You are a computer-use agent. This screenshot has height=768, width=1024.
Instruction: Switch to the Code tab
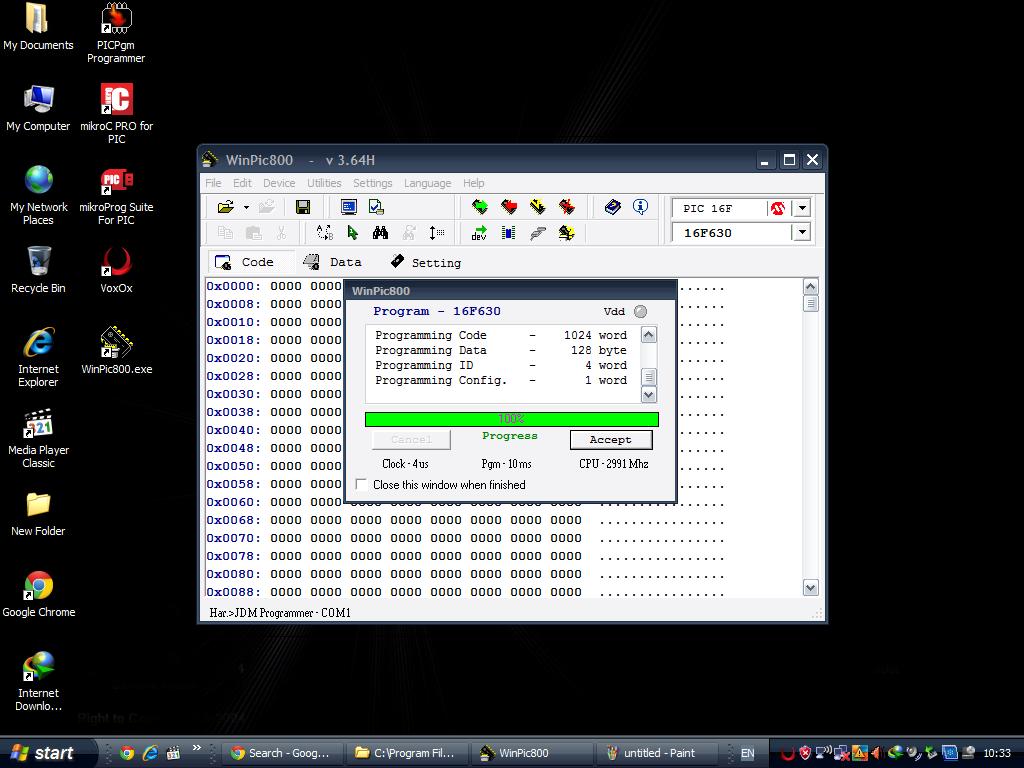pos(250,262)
